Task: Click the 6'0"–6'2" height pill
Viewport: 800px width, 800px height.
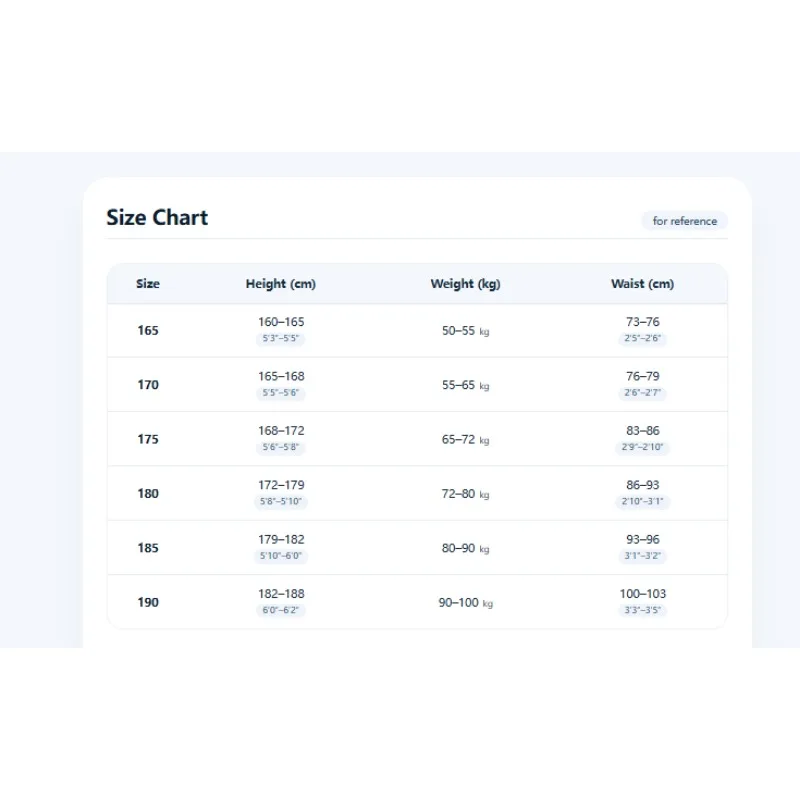Action: click(281, 610)
